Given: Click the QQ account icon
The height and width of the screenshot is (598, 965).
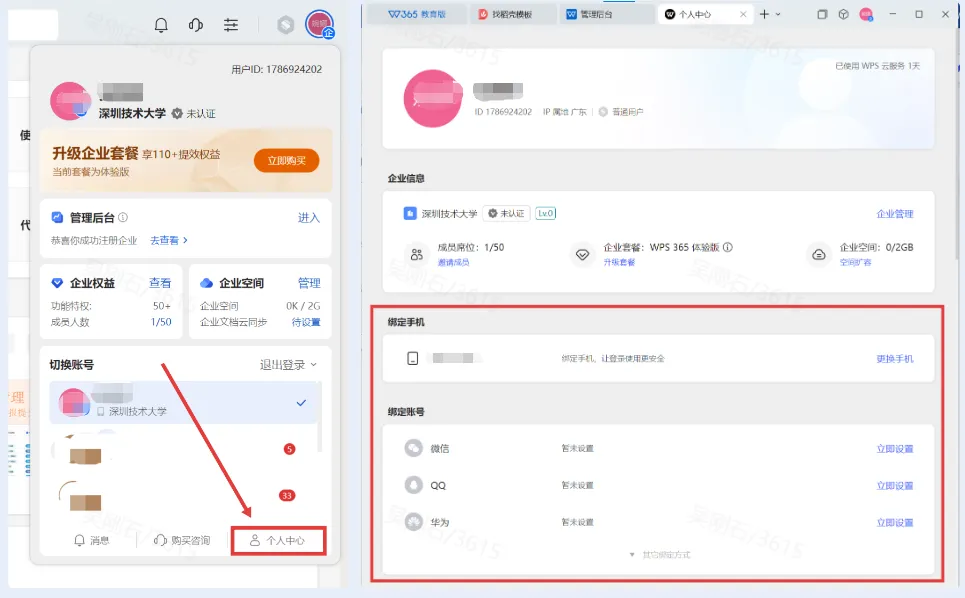Looking at the screenshot, I should click(x=414, y=485).
